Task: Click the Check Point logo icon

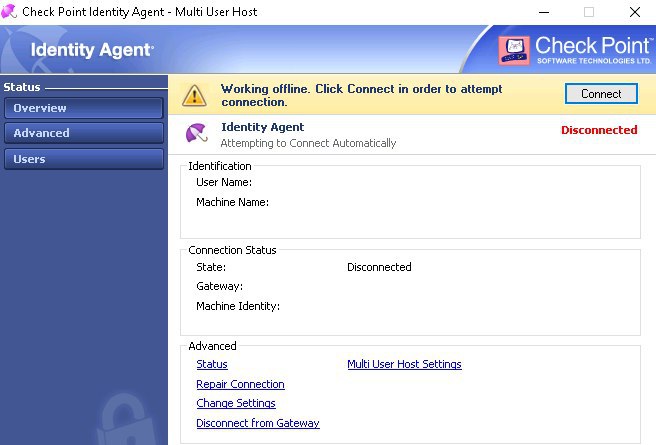Action: (514, 51)
